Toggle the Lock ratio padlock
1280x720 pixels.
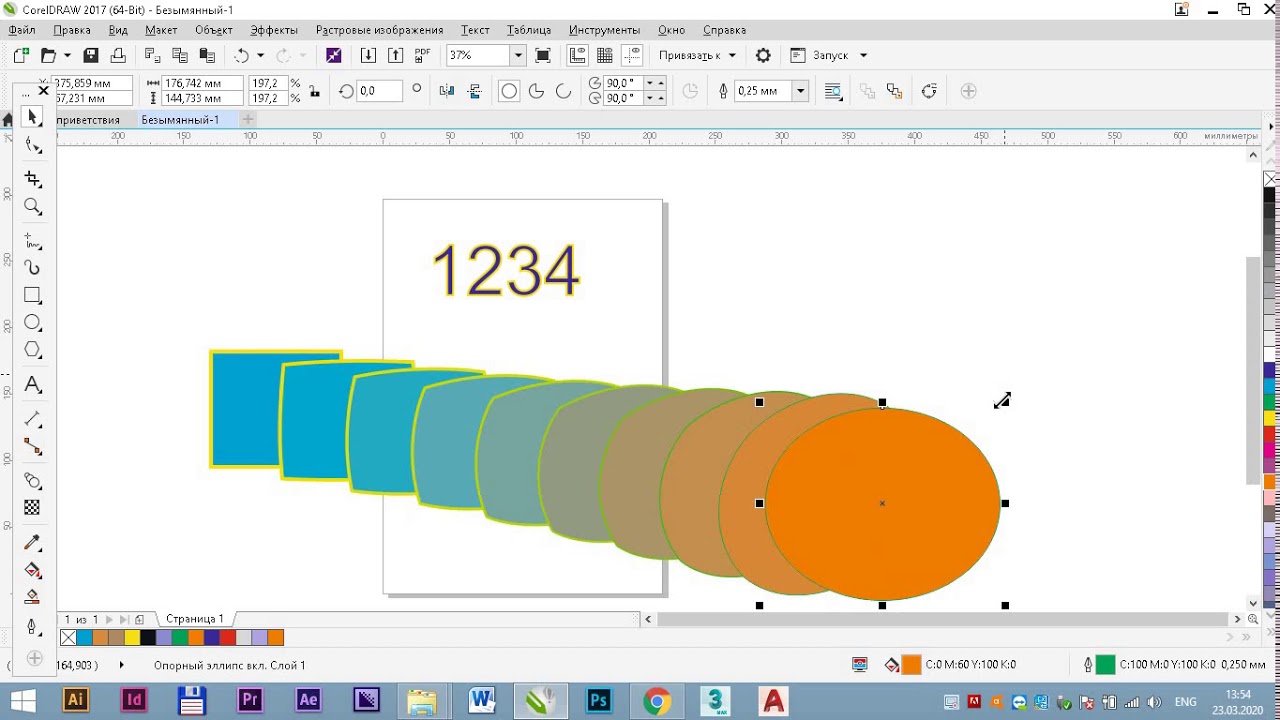[x=315, y=91]
